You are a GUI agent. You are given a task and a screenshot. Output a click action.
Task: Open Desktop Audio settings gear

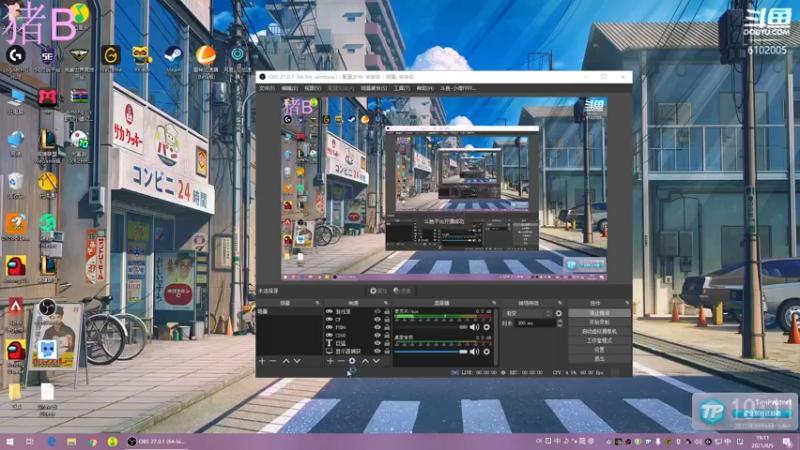(x=487, y=352)
